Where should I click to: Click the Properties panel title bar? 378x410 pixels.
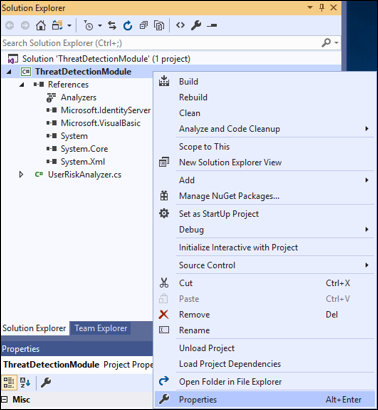pos(77,349)
